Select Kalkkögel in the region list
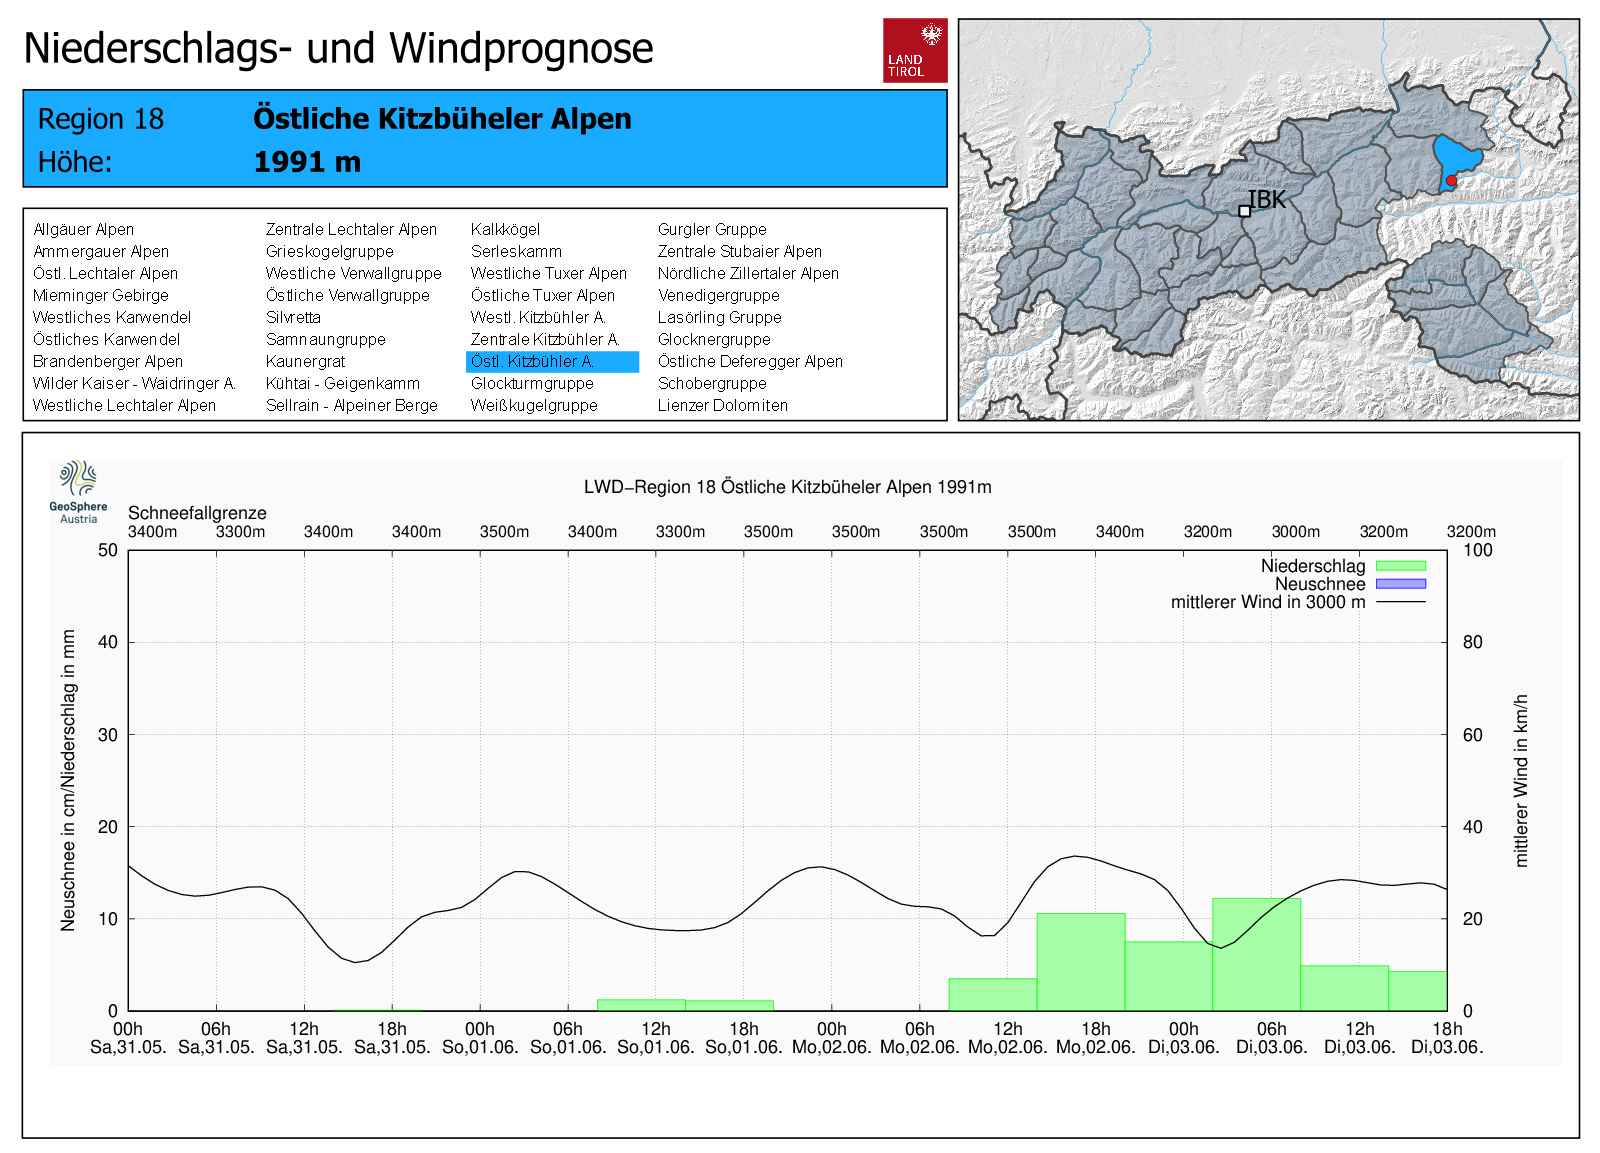Screen dimensions: 1600x1153 pyautogui.click(x=505, y=230)
